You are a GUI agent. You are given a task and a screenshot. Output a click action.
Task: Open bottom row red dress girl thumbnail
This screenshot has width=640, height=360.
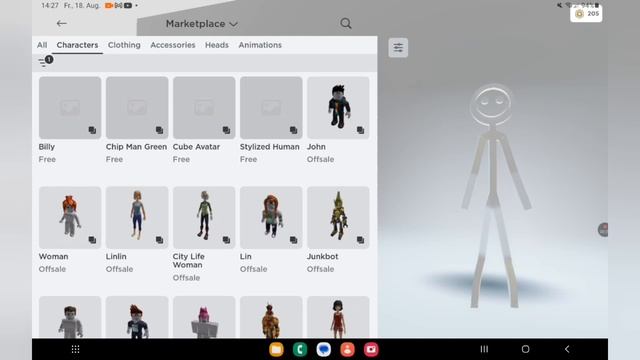pyautogui.click(x=338, y=317)
